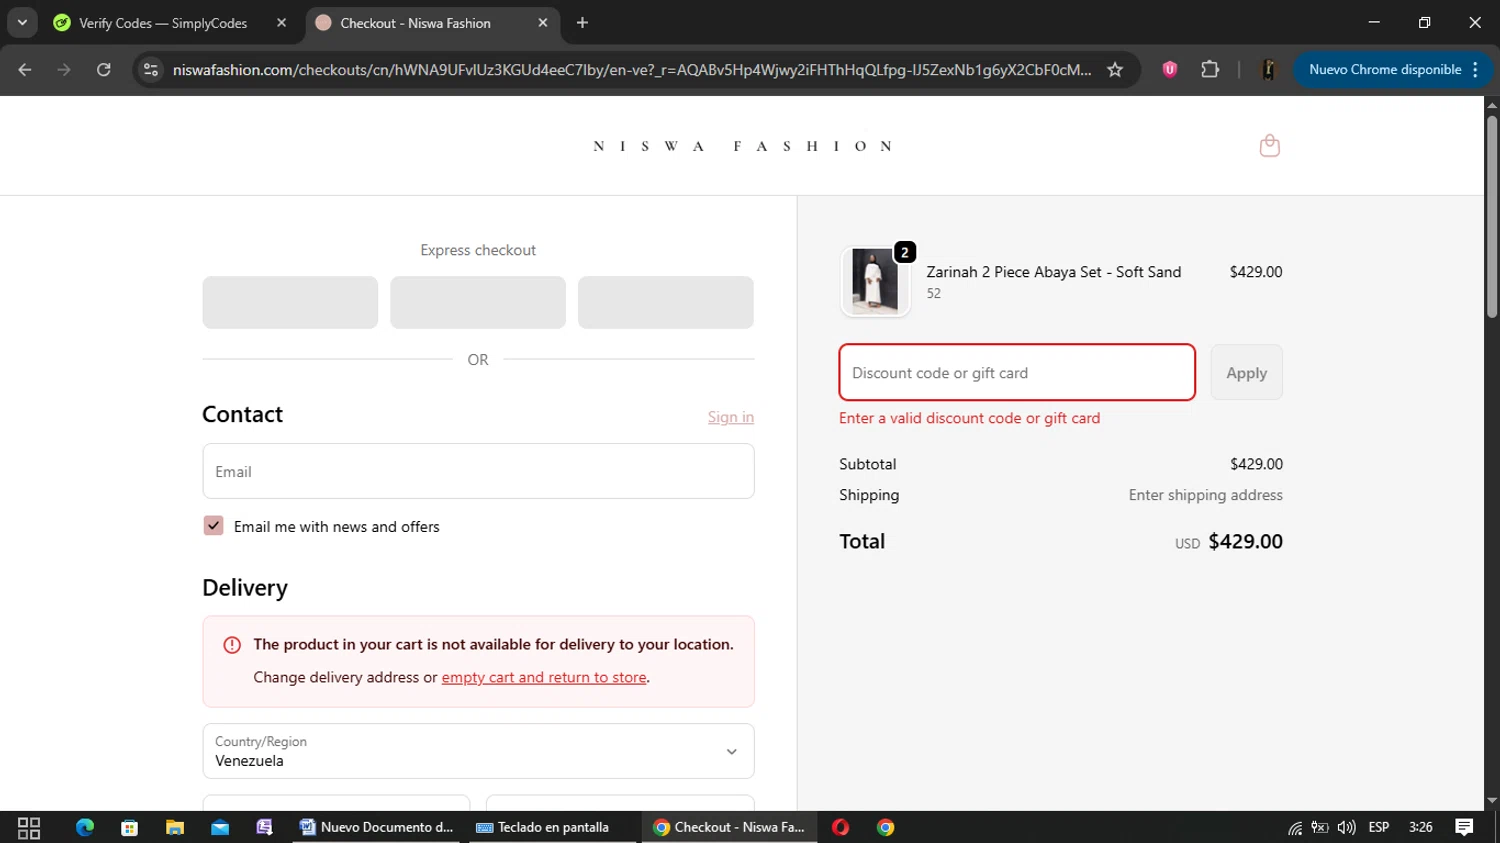Reload the checkout page
The width and height of the screenshot is (1500, 843).
tap(104, 70)
